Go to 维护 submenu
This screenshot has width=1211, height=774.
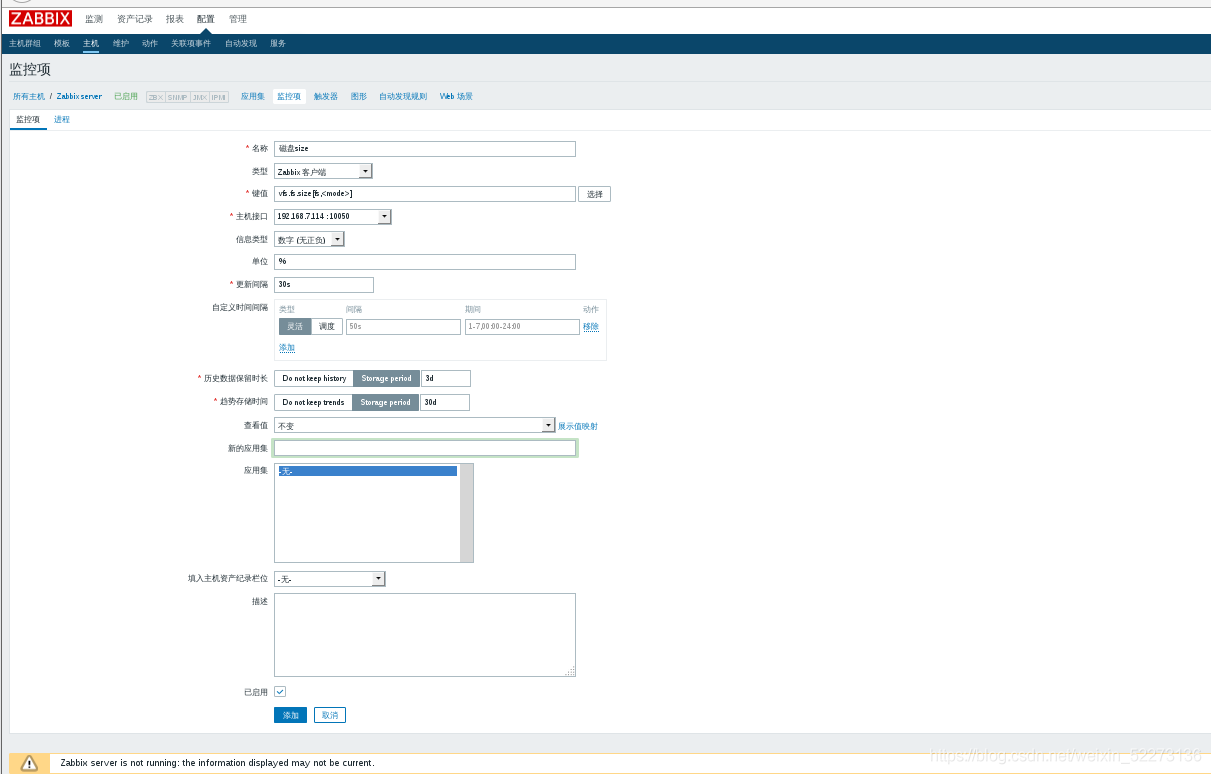click(x=121, y=44)
